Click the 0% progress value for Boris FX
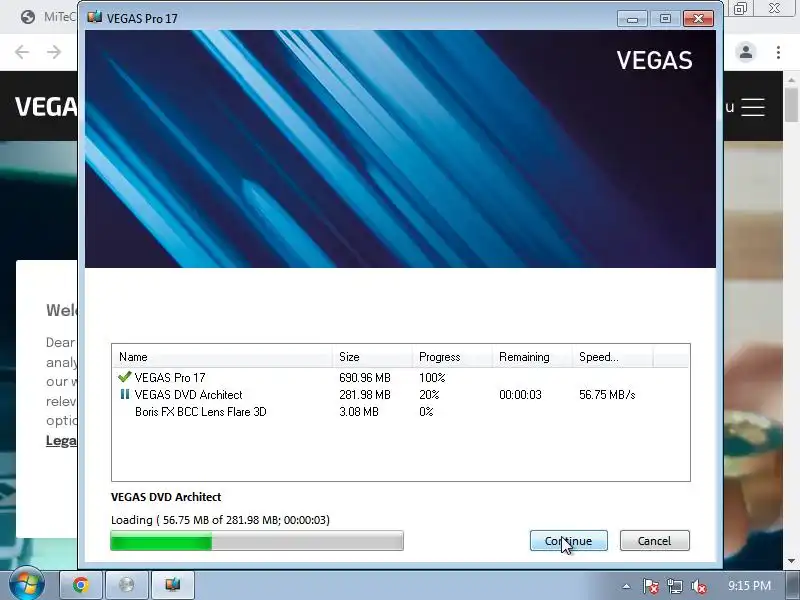 426,411
